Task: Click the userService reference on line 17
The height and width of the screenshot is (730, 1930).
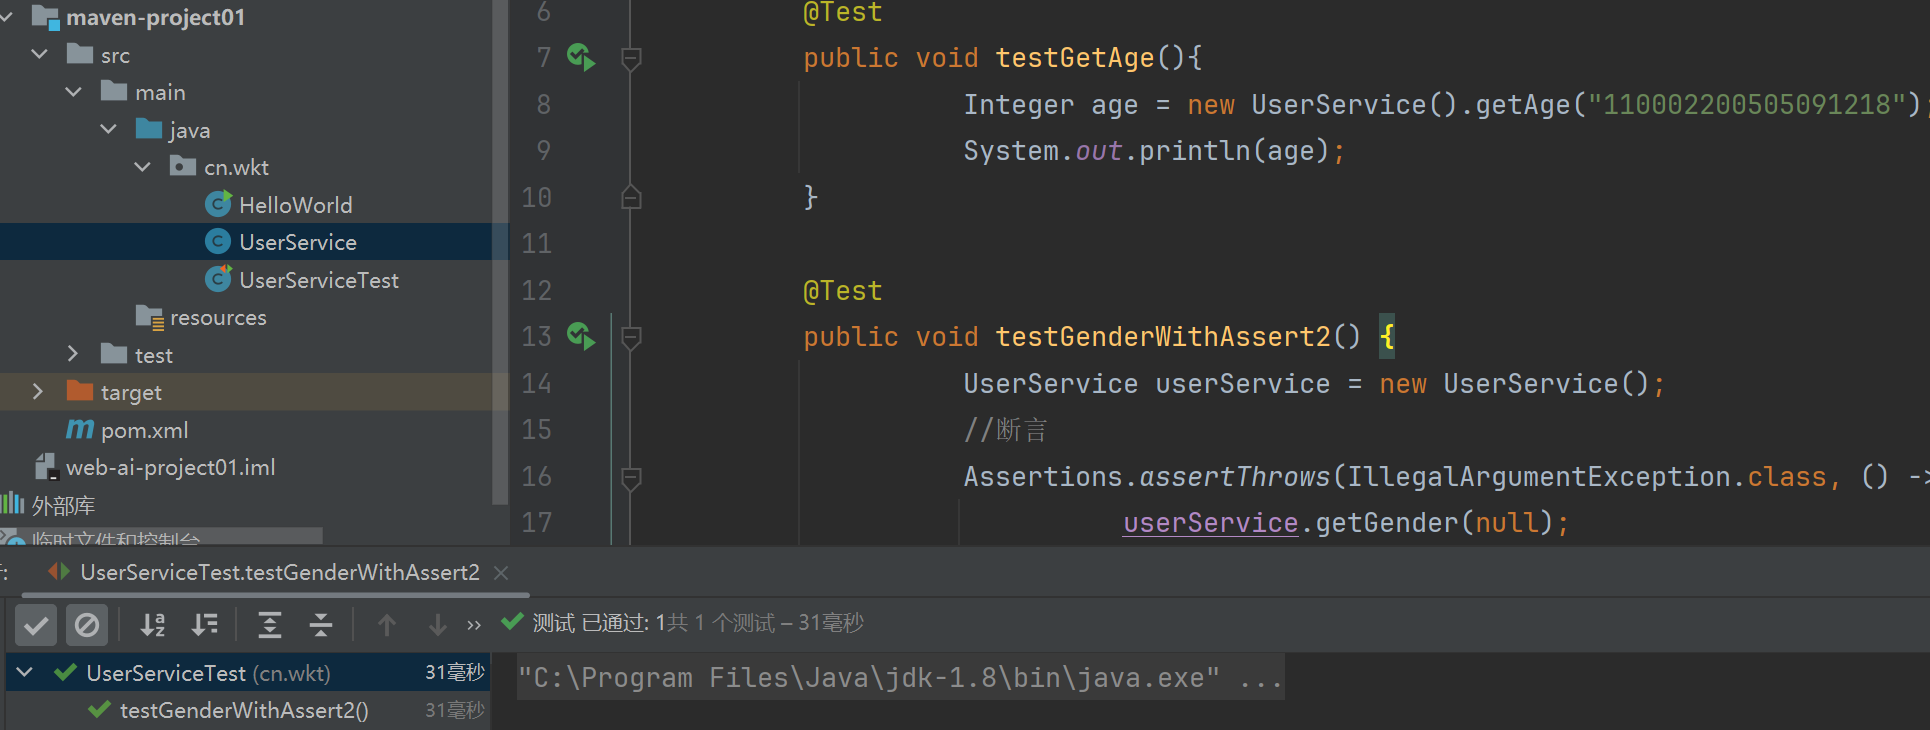Action: [1210, 523]
